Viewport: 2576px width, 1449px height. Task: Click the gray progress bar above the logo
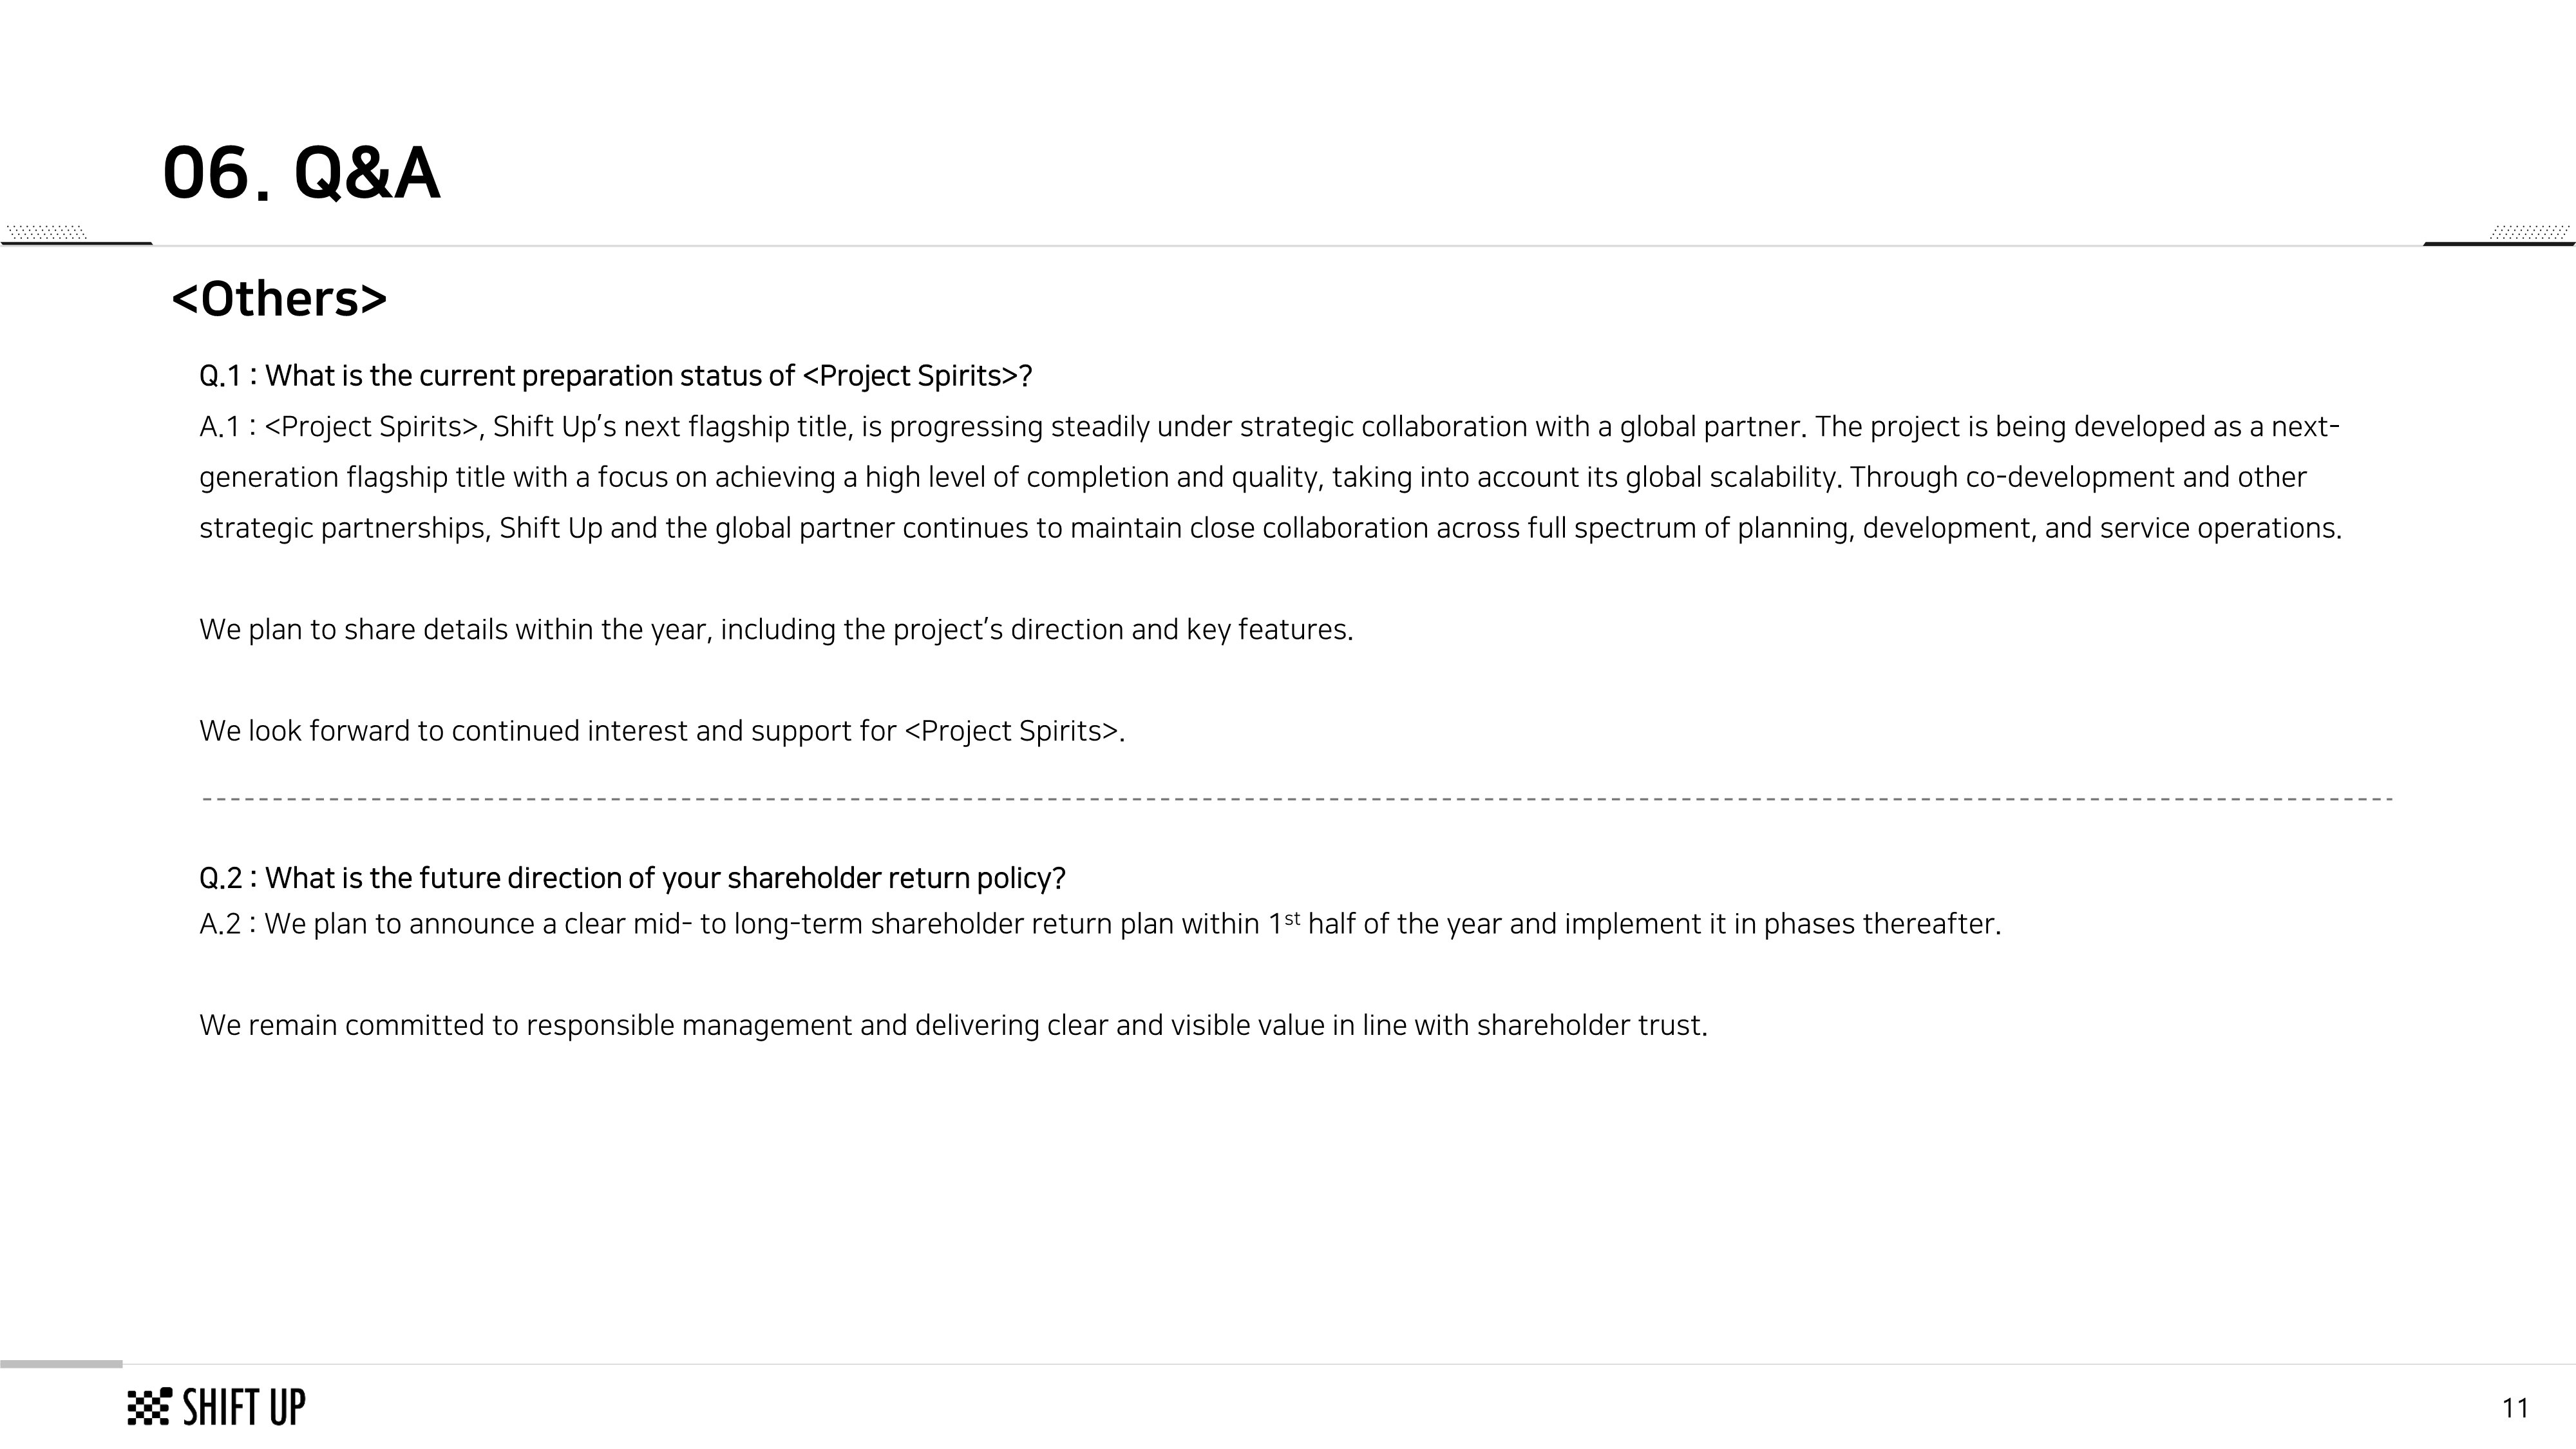(x=61, y=1364)
